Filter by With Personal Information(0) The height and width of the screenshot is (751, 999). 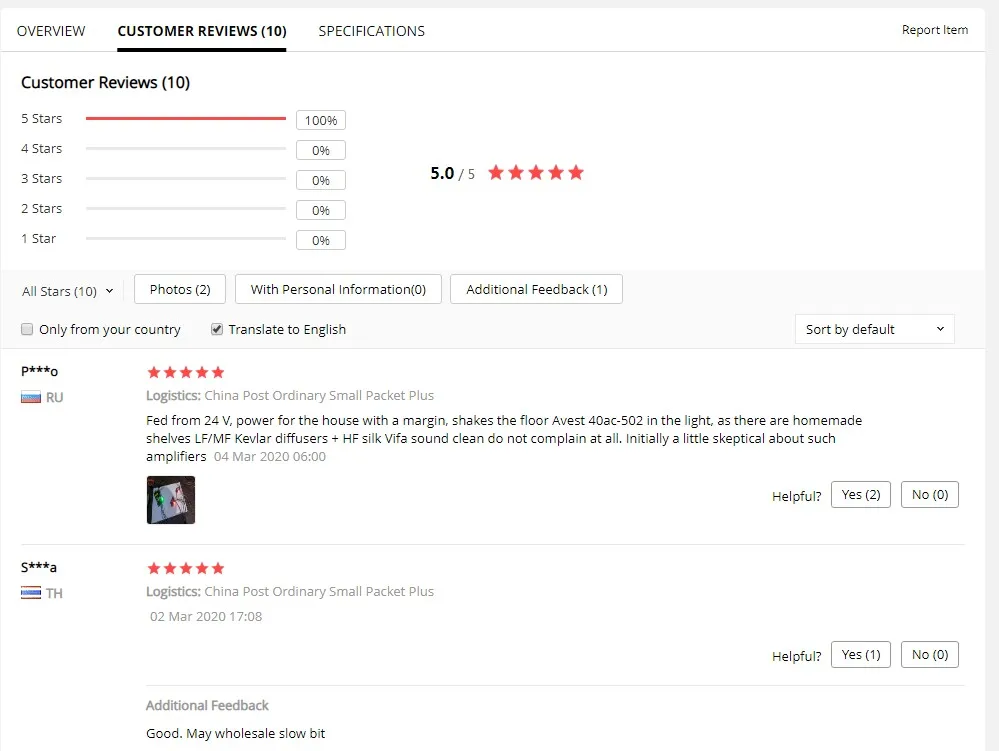click(338, 289)
